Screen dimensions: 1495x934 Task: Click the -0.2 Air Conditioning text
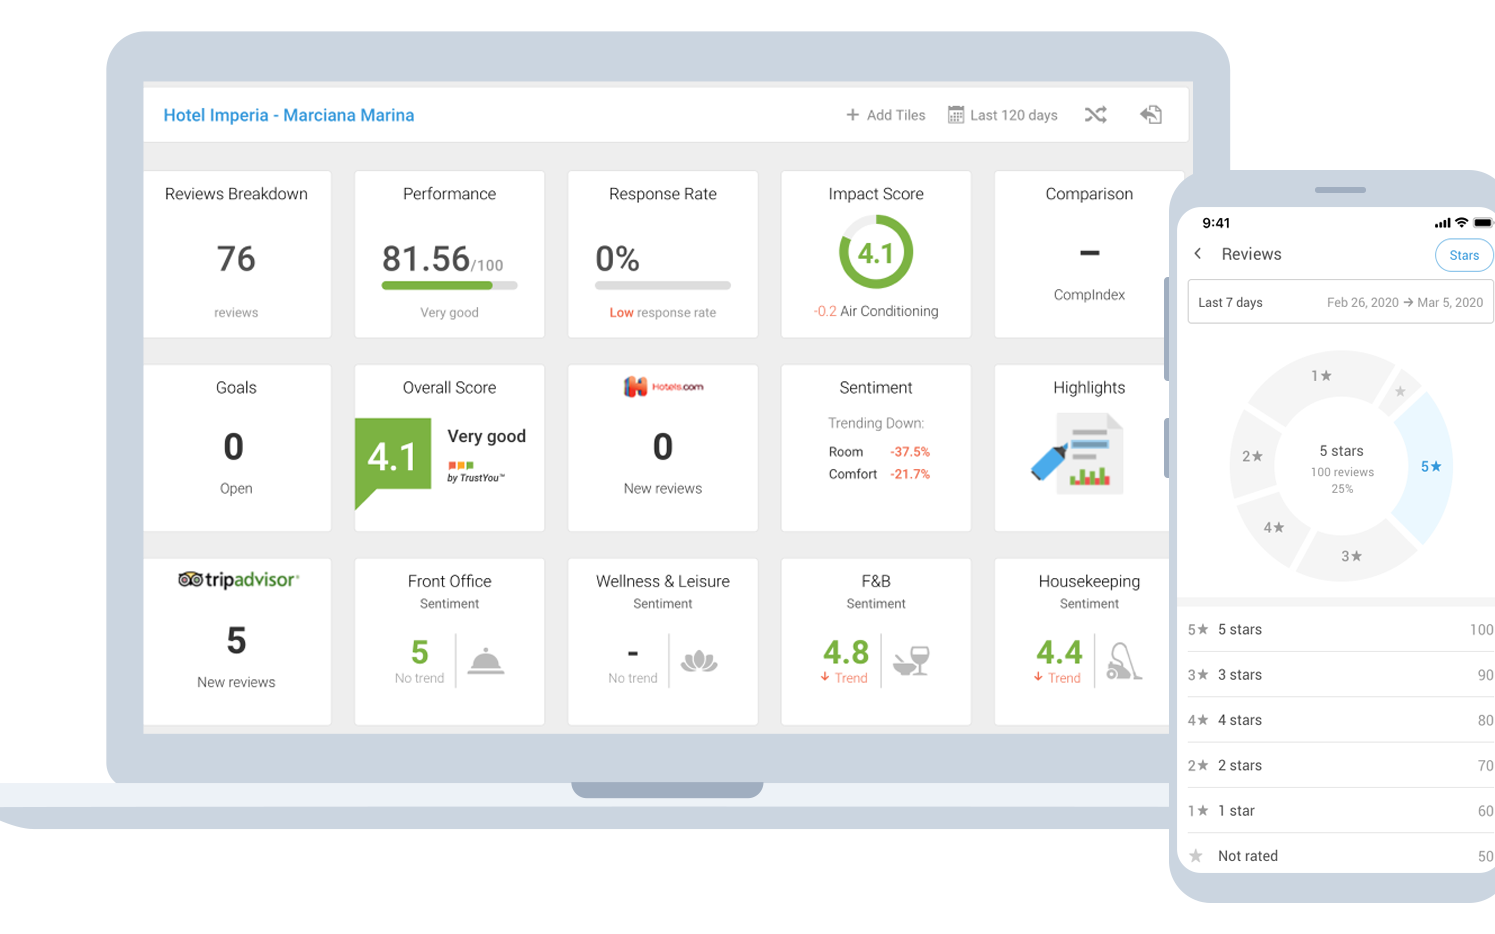click(876, 311)
